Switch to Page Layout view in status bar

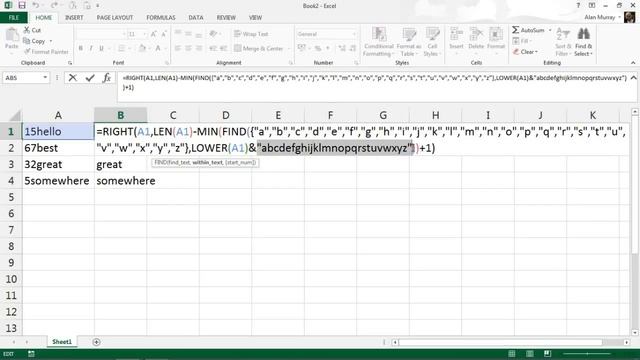pos(530,353)
